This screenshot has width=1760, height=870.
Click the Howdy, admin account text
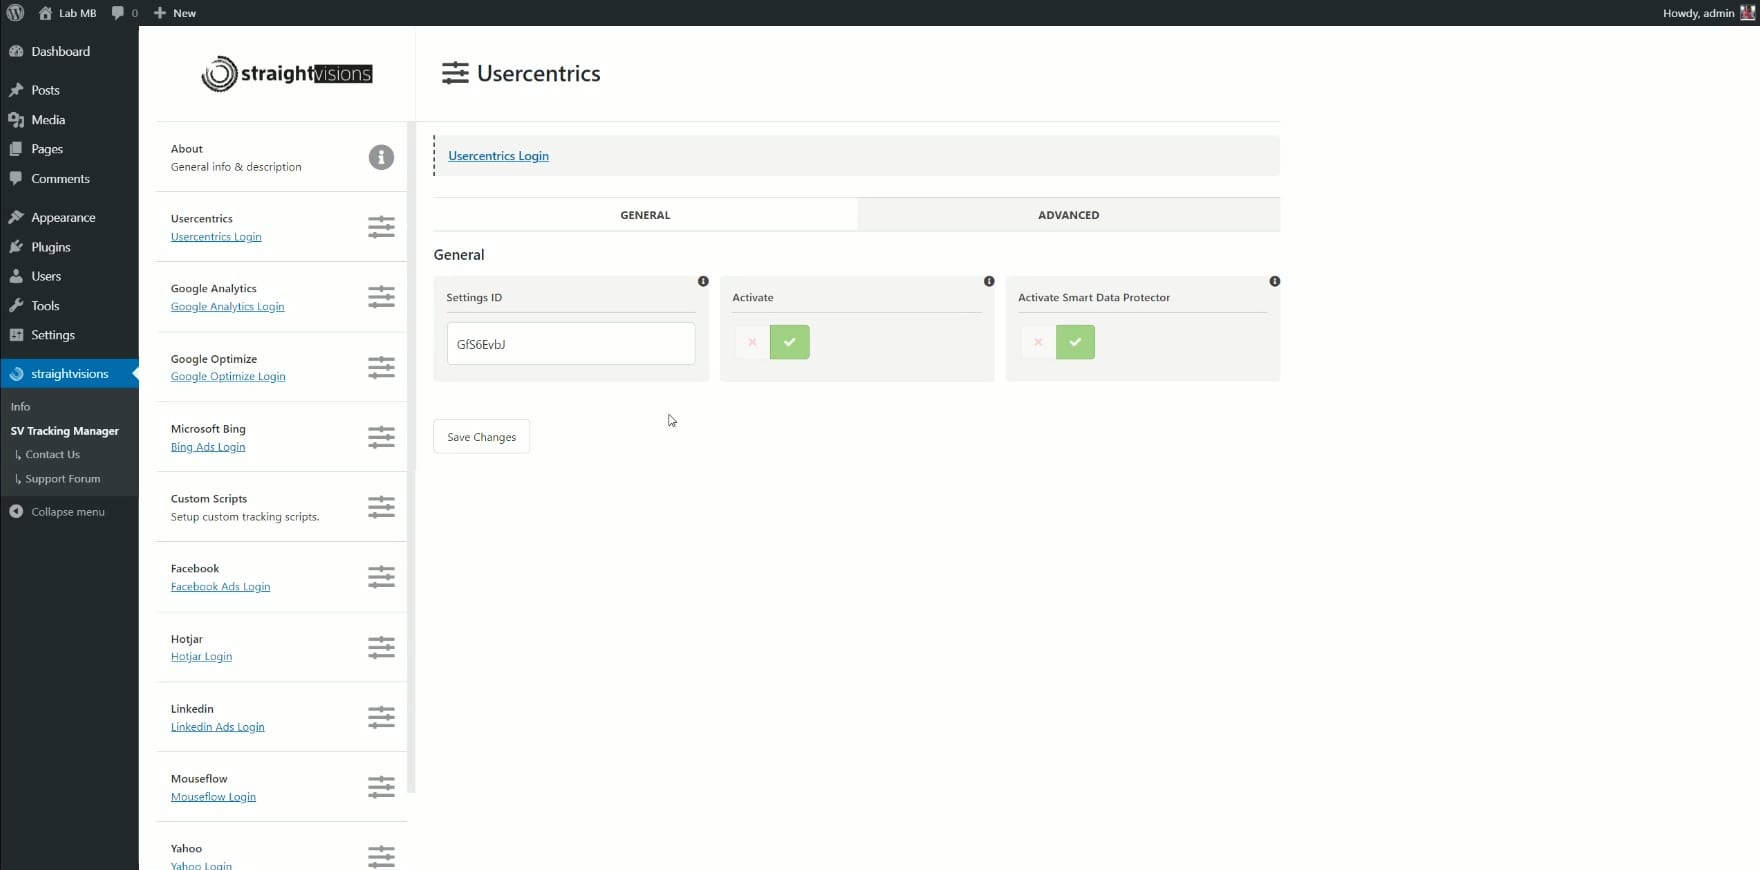1698,13
